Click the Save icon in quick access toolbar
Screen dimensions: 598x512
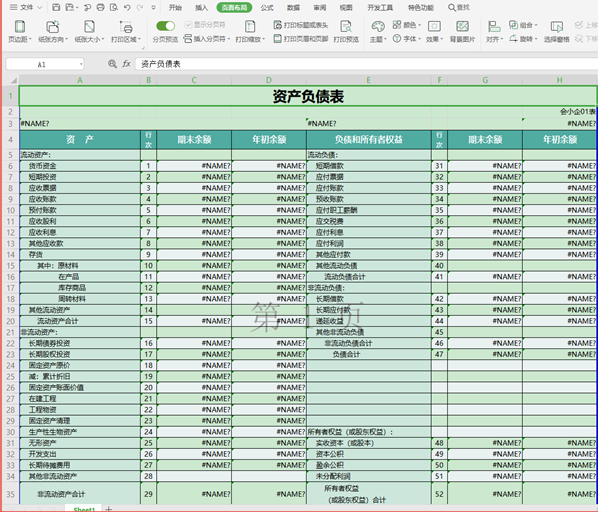click(x=56, y=7)
